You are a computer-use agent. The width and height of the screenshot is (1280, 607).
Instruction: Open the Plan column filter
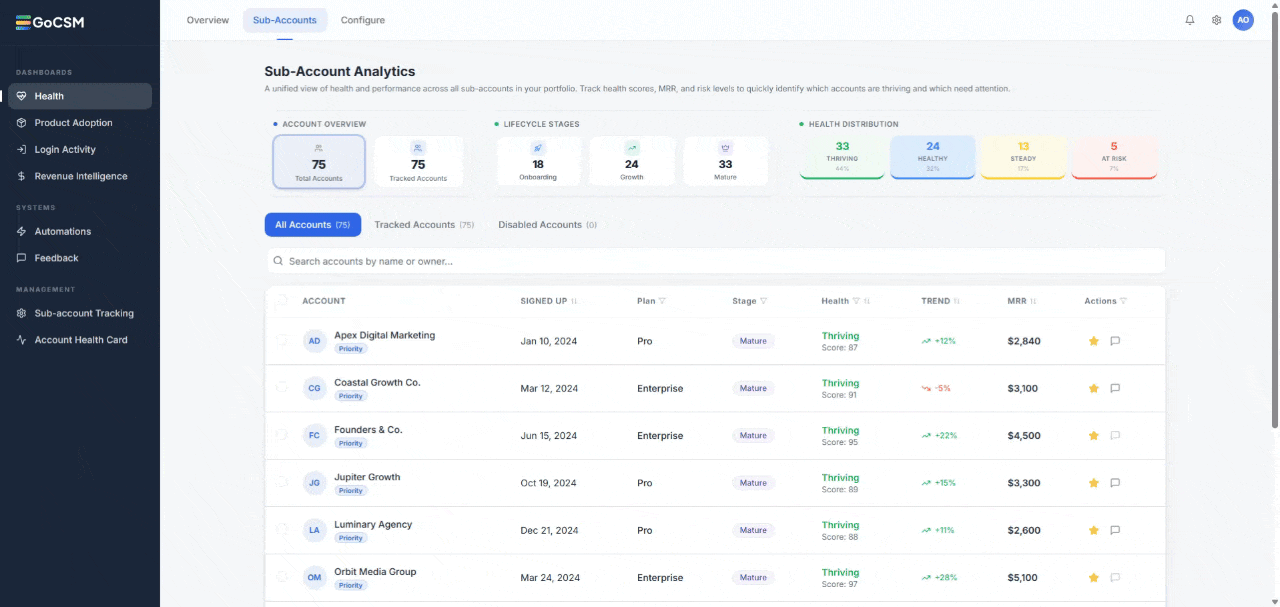(662, 301)
